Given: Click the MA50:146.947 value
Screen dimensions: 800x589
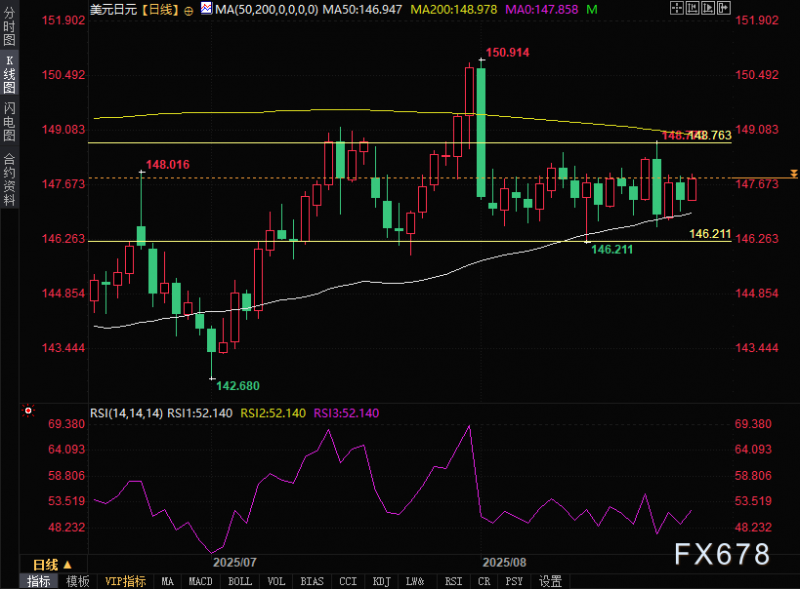Looking at the screenshot, I should tap(362, 9).
